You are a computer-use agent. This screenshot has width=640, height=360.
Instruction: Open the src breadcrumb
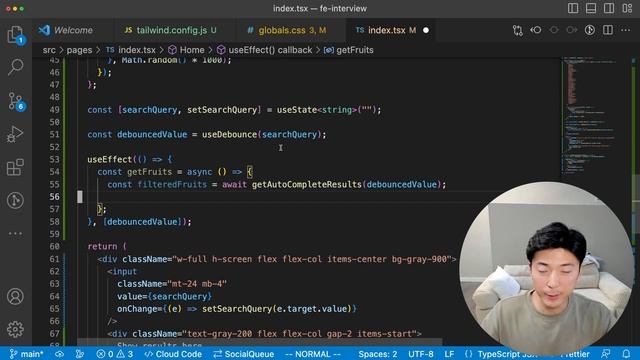(x=49, y=50)
